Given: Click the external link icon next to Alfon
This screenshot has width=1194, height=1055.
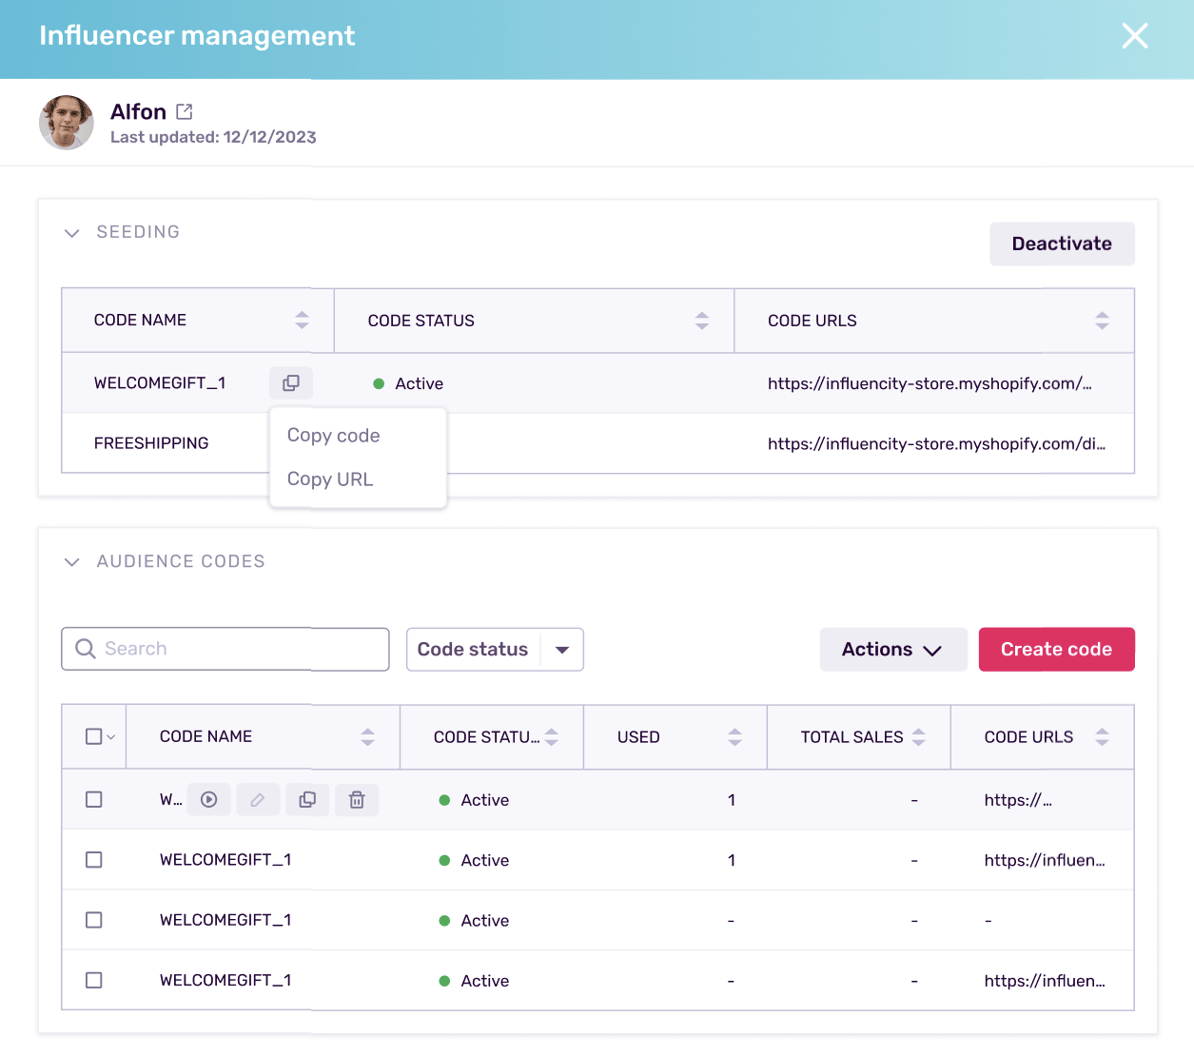Looking at the screenshot, I should tap(184, 112).
